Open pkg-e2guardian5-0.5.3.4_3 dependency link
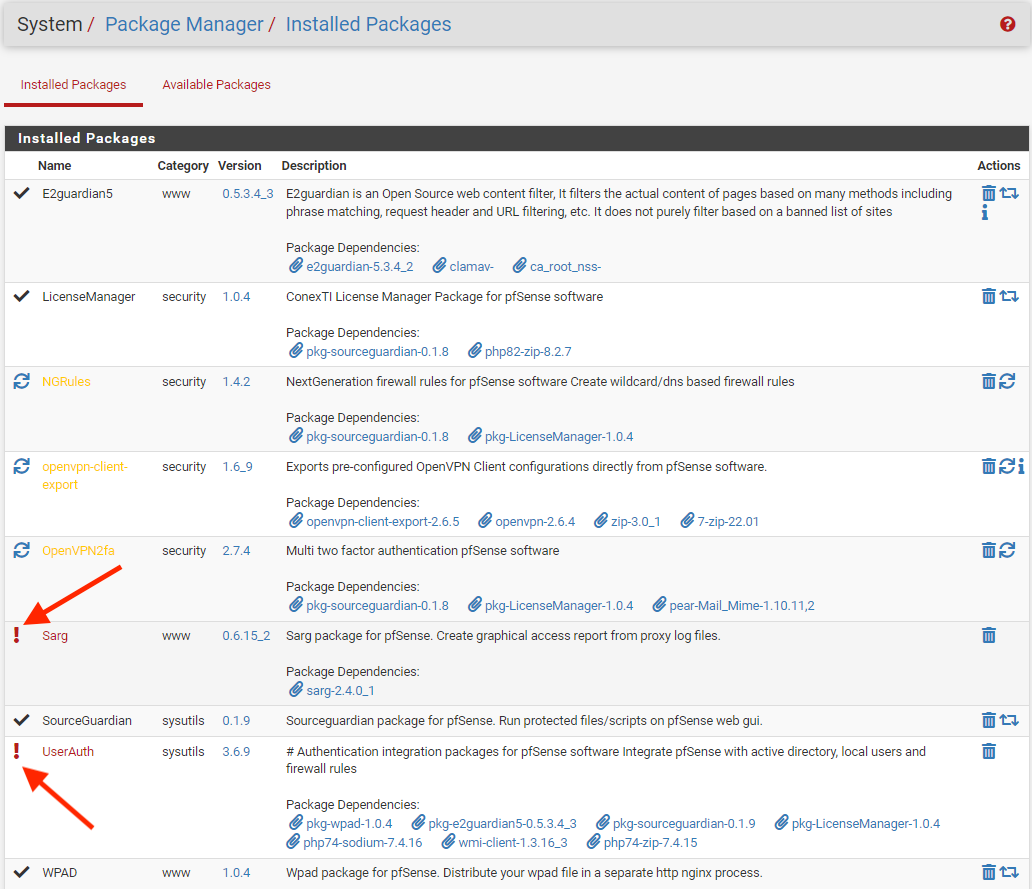The height and width of the screenshot is (889, 1032). point(502,823)
